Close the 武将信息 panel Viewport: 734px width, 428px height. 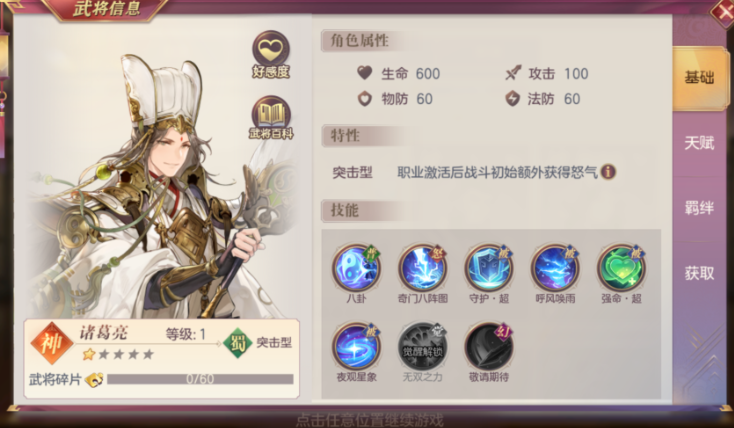click(x=721, y=12)
